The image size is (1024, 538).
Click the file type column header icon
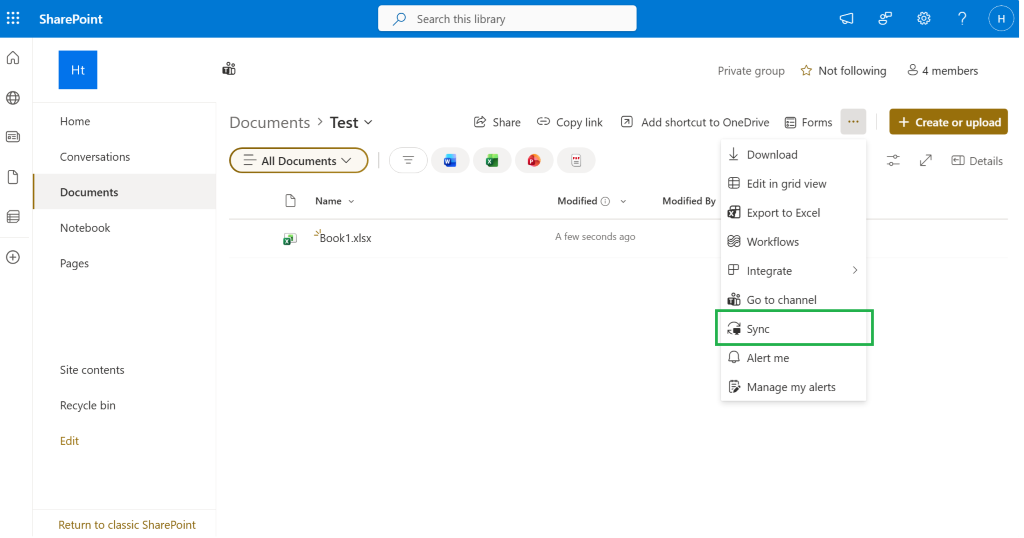(291, 201)
